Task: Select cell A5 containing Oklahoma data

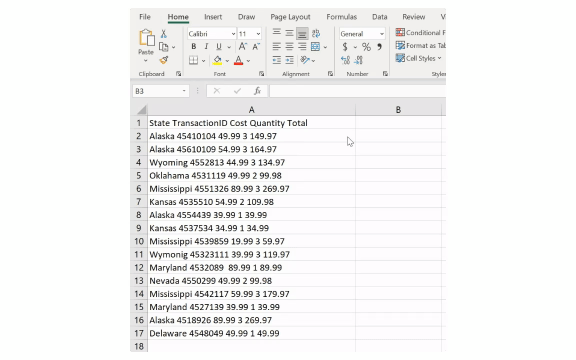Action: pyautogui.click(x=251, y=176)
